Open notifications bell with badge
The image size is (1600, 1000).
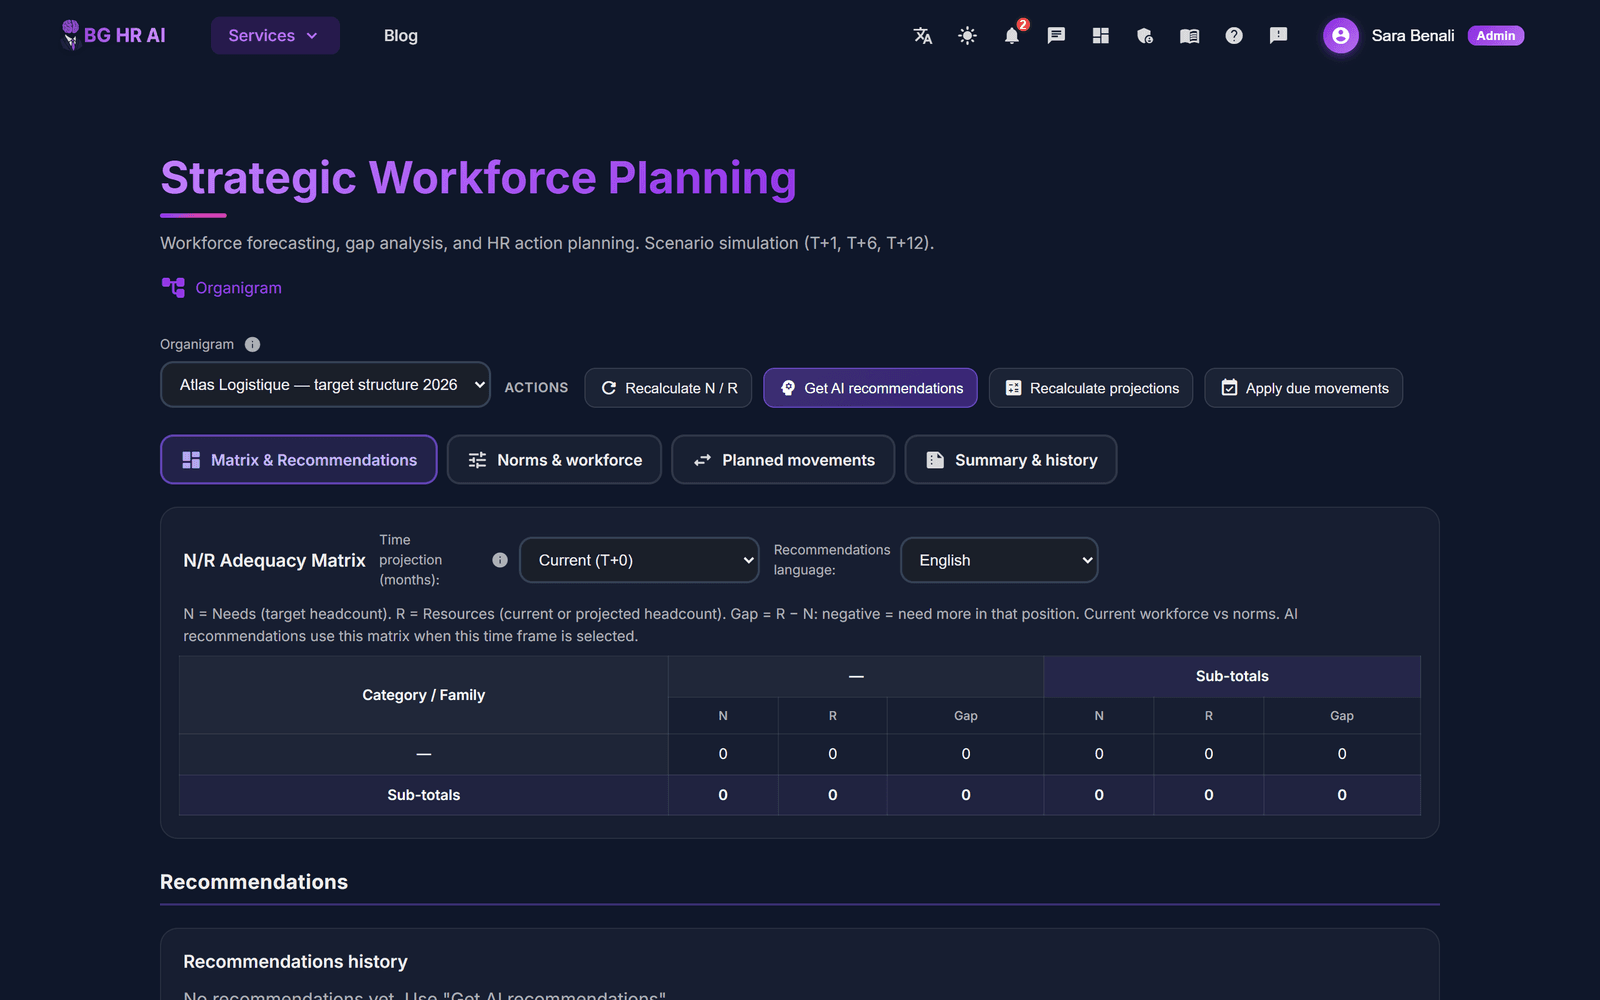(1012, 36)
